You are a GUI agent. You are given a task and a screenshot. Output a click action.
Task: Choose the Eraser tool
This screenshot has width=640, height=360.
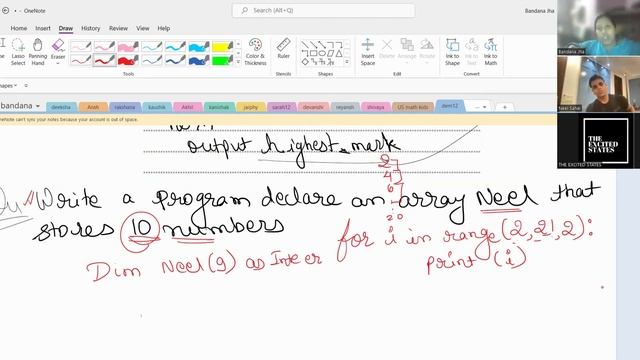(58, 49)
